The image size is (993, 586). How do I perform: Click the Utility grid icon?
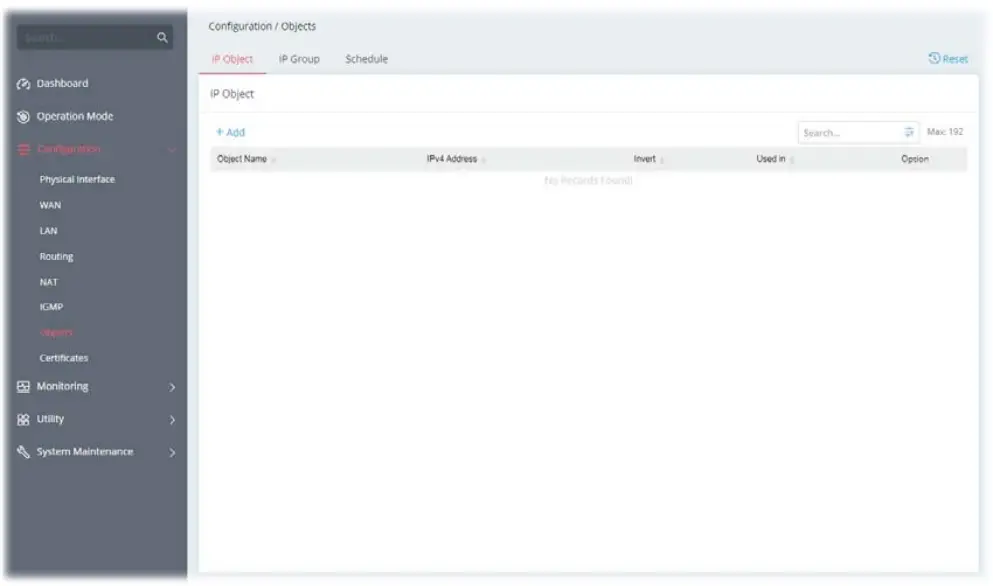tap(21, 419)
